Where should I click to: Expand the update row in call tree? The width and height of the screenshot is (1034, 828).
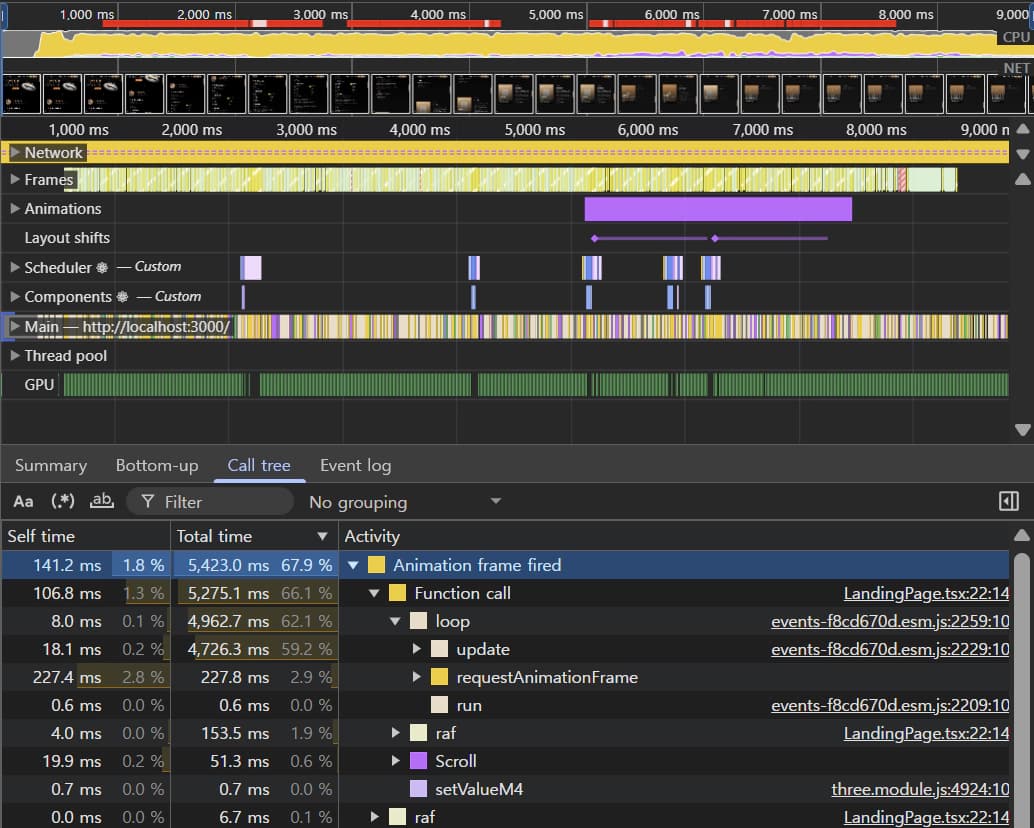[417, 650]
